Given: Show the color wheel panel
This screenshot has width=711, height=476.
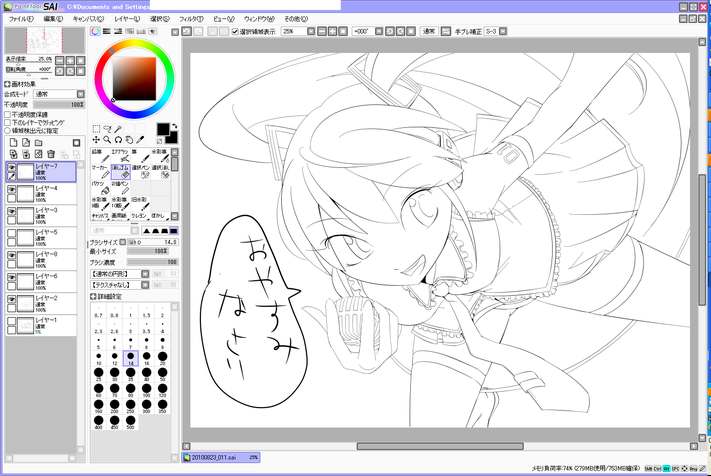Looking at the screenshot, I should pos(95,31).
